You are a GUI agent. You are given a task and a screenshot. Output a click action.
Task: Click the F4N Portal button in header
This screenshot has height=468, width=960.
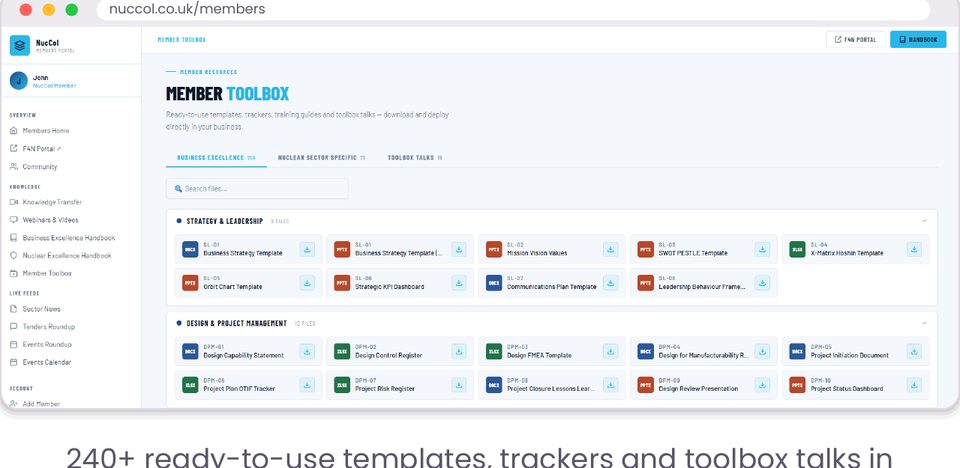click(x=855, y=39)
